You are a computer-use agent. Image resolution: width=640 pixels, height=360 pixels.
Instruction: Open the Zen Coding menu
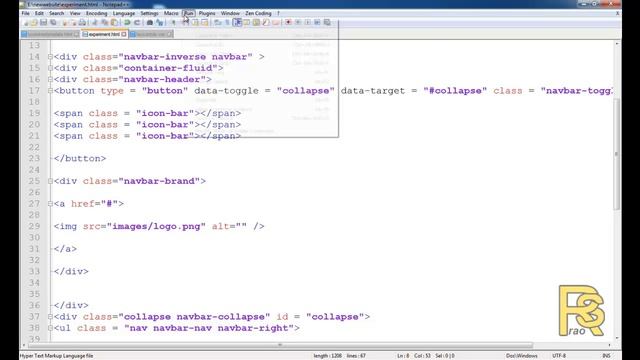click(258, 13)
